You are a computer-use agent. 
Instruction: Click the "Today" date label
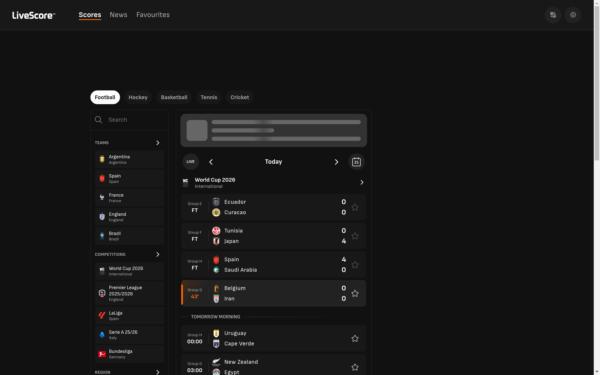pyautogui.click(x=274, y=162)
